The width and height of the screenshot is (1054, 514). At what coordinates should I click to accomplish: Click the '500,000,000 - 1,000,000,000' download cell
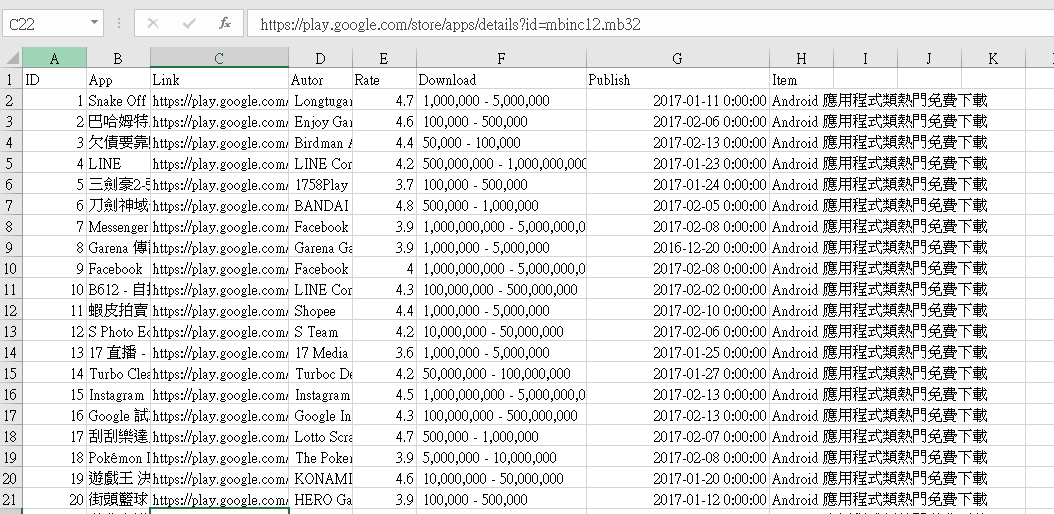point(501,164)
